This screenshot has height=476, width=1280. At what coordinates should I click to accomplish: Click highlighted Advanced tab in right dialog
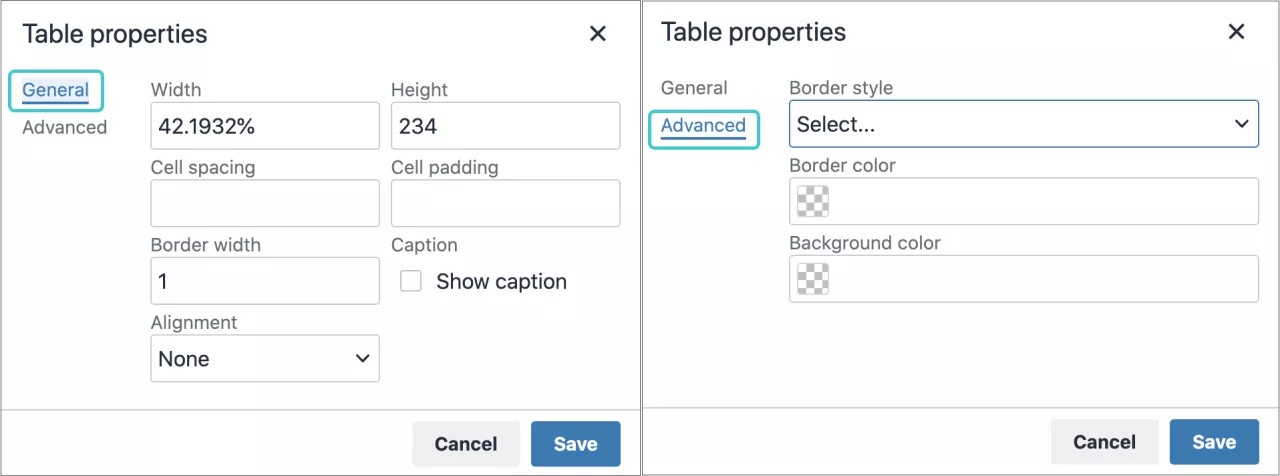pyautogui.click(x=703, y=126)
